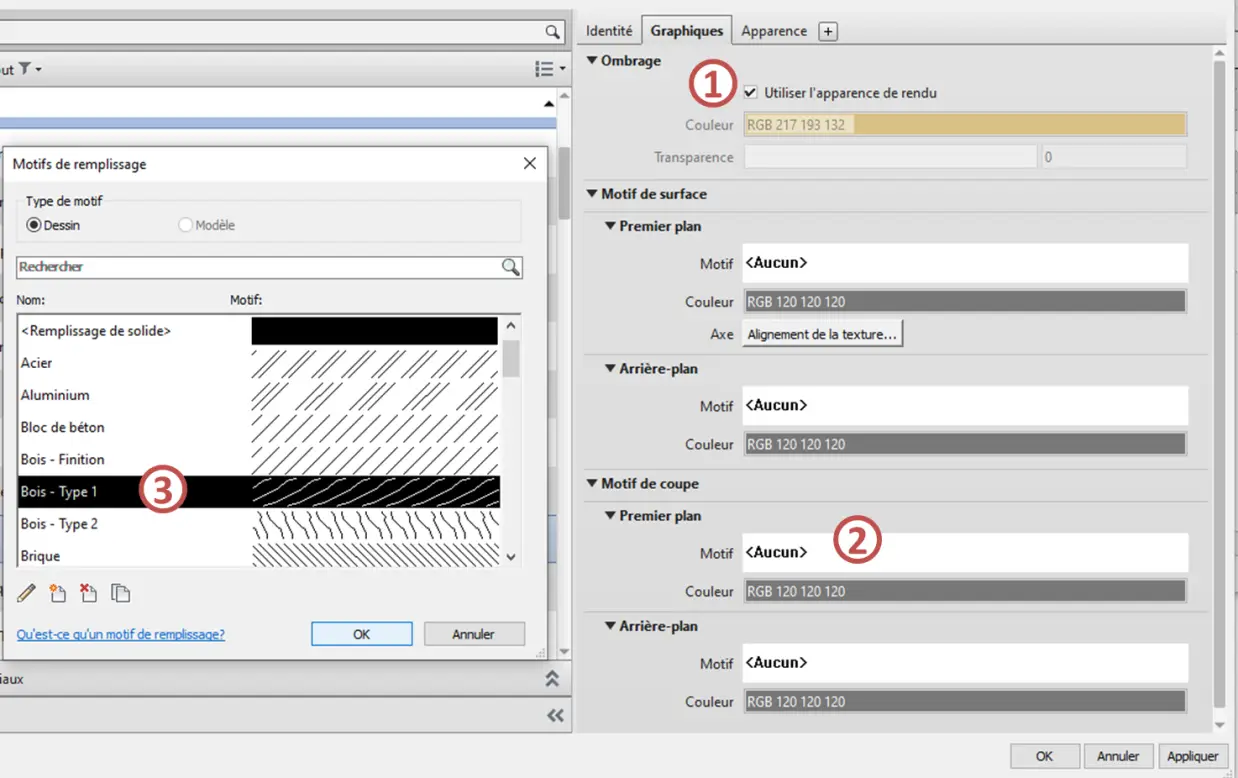Image resolution: width=1238 pixels, height=778 pixels.
Task: Delete the selected fill pattern
Action: tap(89, 593)
